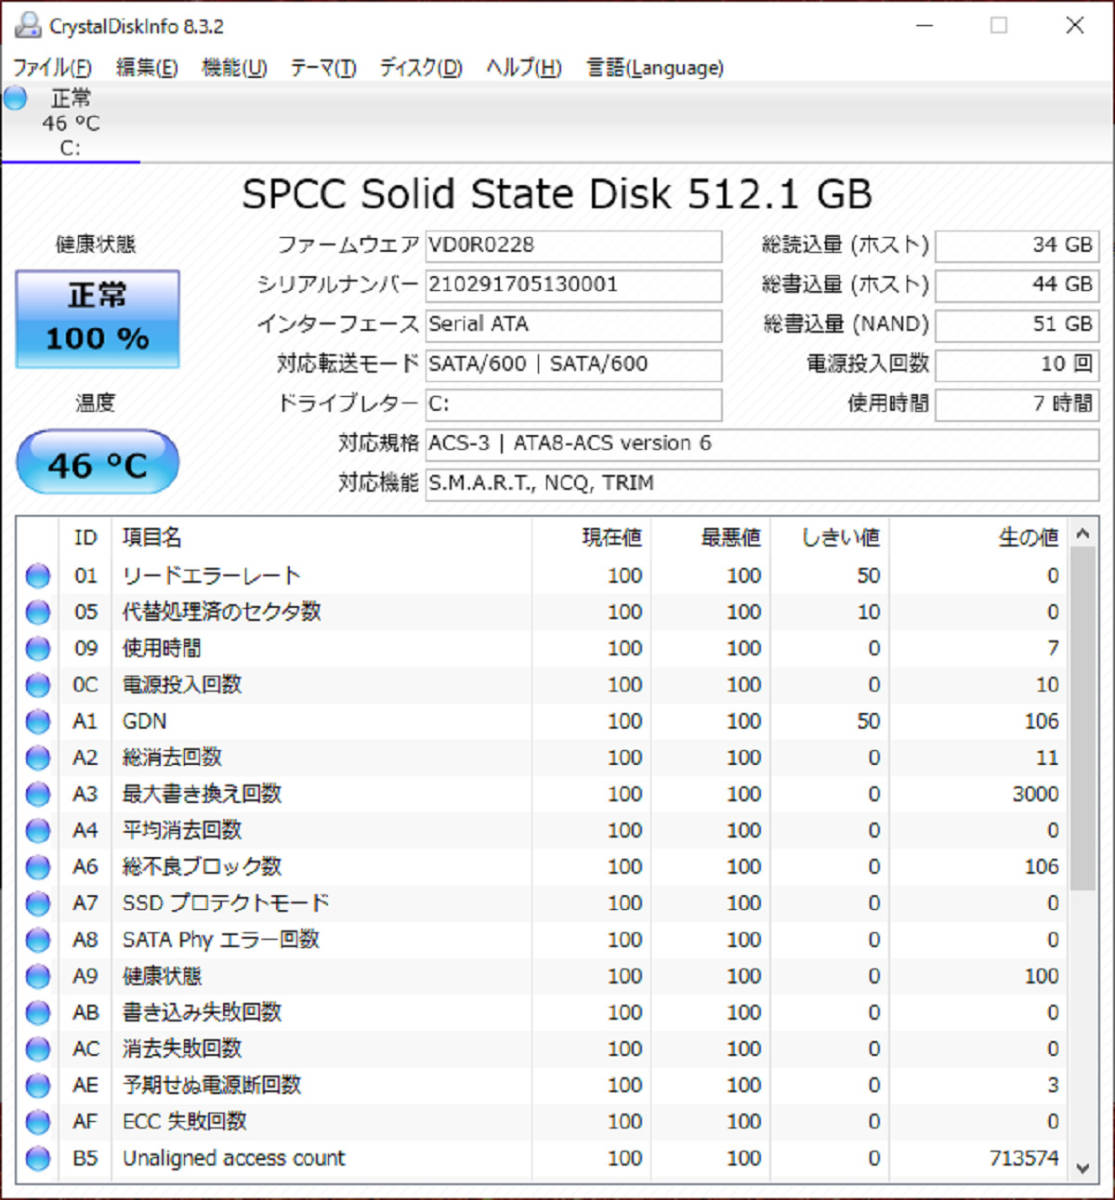Click raw value 3 in 予期せぬ電源断回数 row
This screenshot has height=1200, width=1115.
[1052, 1085]
